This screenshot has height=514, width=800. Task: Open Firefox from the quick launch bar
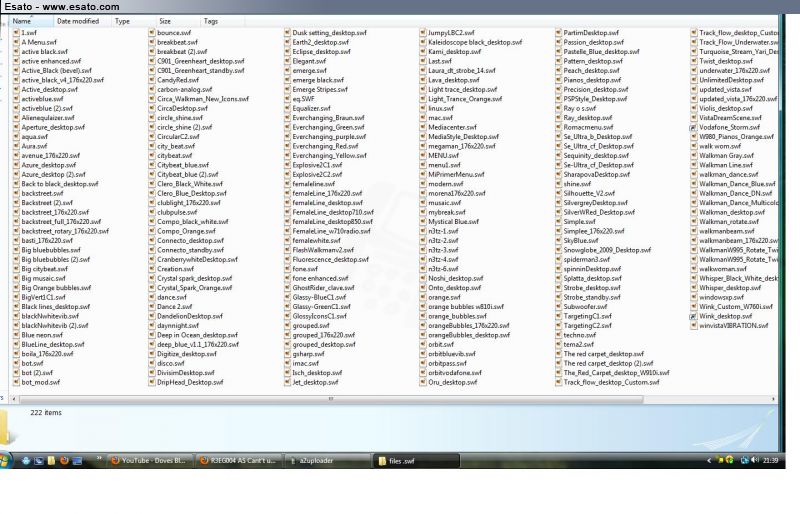[x=65, y=460]
